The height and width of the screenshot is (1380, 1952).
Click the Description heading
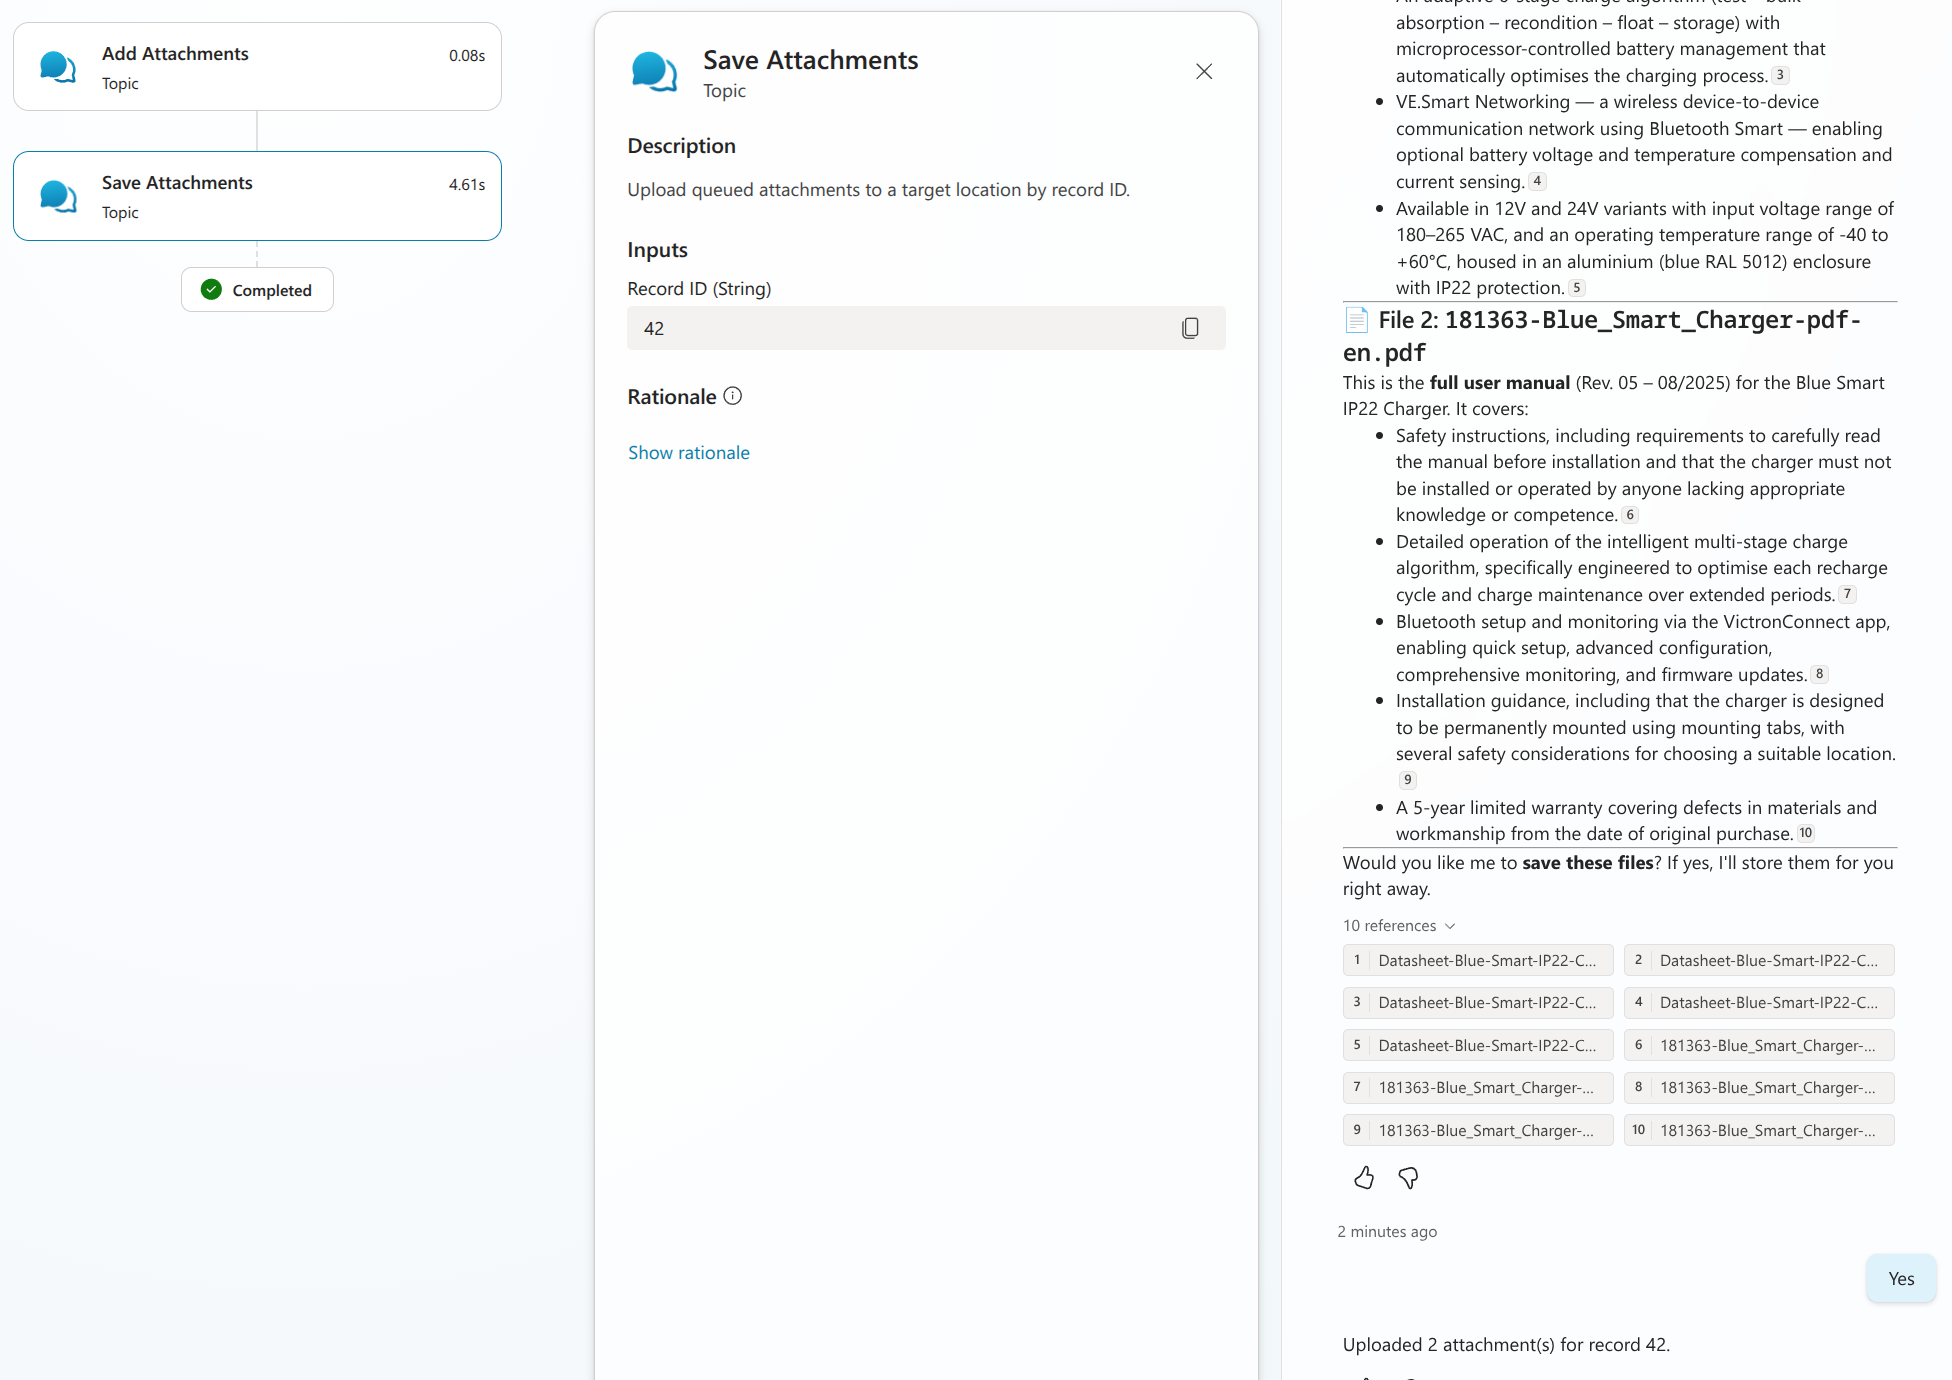681,146
